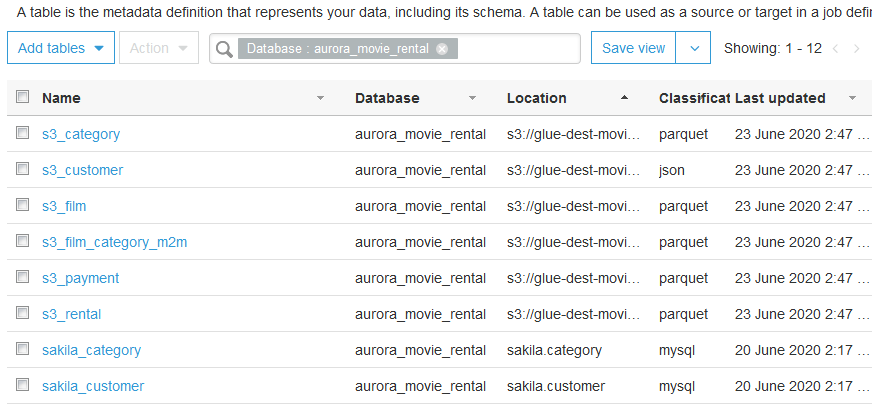The width and height of the screenshot is (872, 405).
Task: Open Name column sort arrow
Action: pyautogui.click(x=320, y=98)
